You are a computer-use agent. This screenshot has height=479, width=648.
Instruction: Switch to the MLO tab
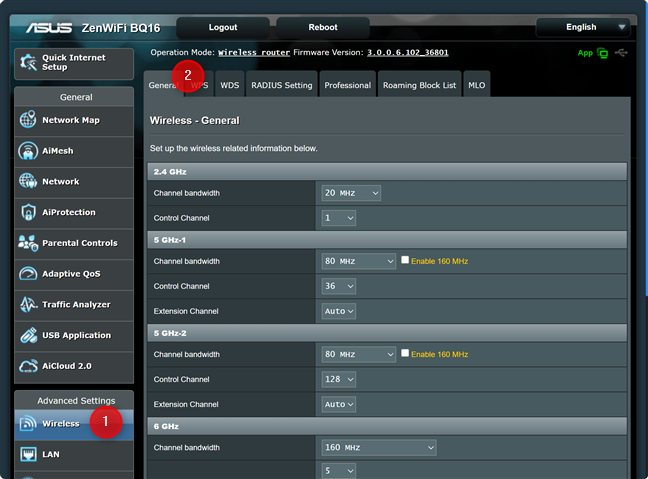[476, 85]
